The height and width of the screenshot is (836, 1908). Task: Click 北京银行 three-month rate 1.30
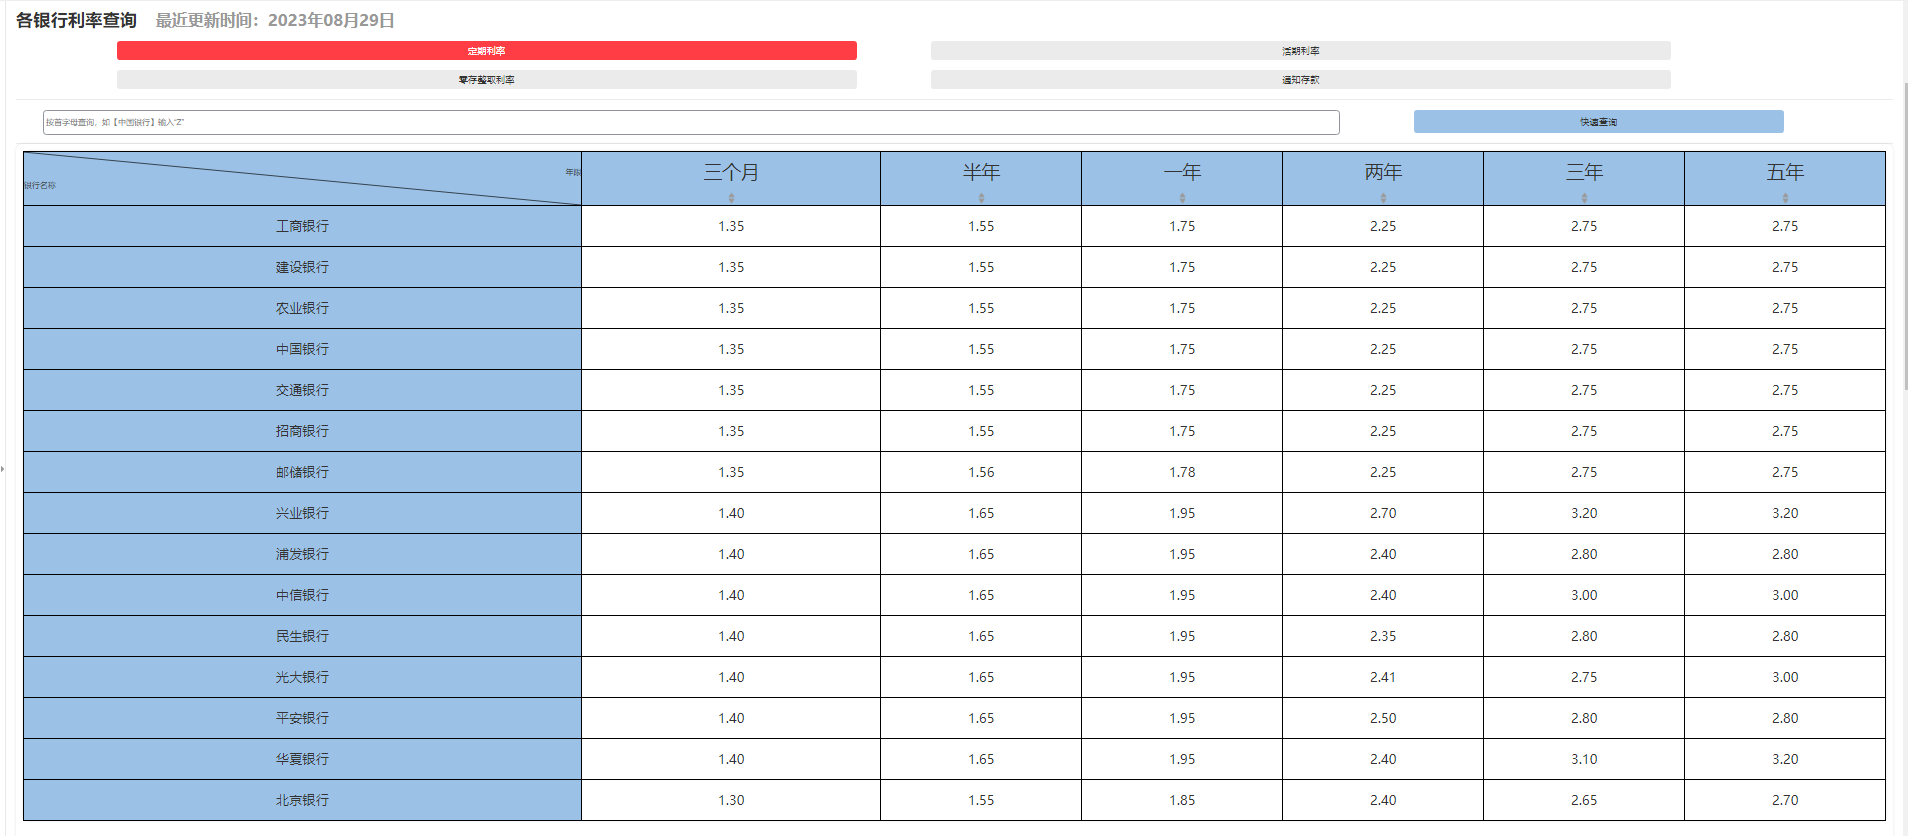click(x=731, y=800)
